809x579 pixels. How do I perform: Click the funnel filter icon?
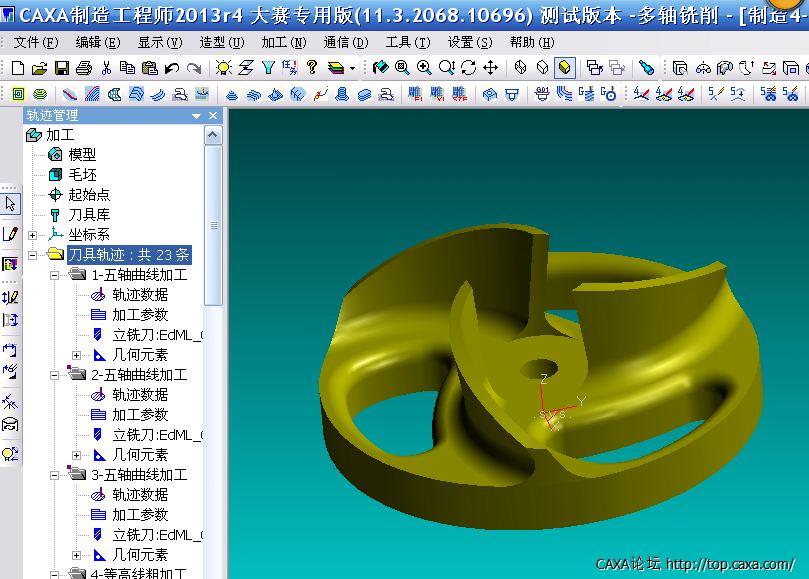(x=268, y=68)
